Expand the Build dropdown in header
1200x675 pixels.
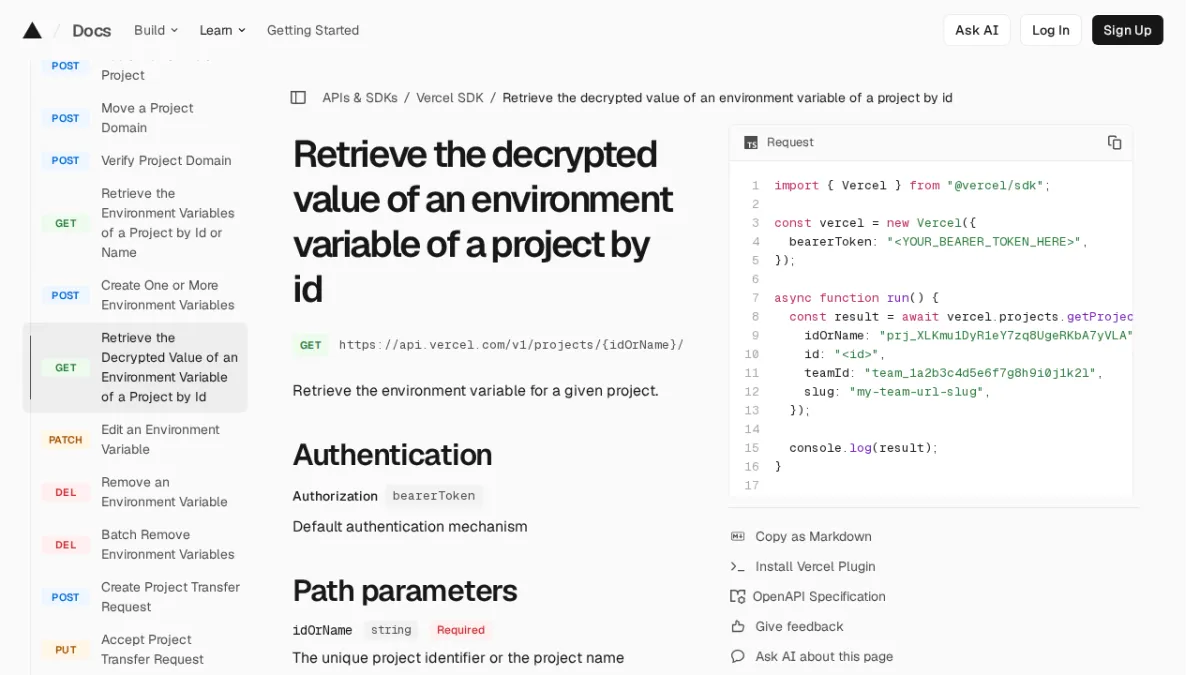156,30
